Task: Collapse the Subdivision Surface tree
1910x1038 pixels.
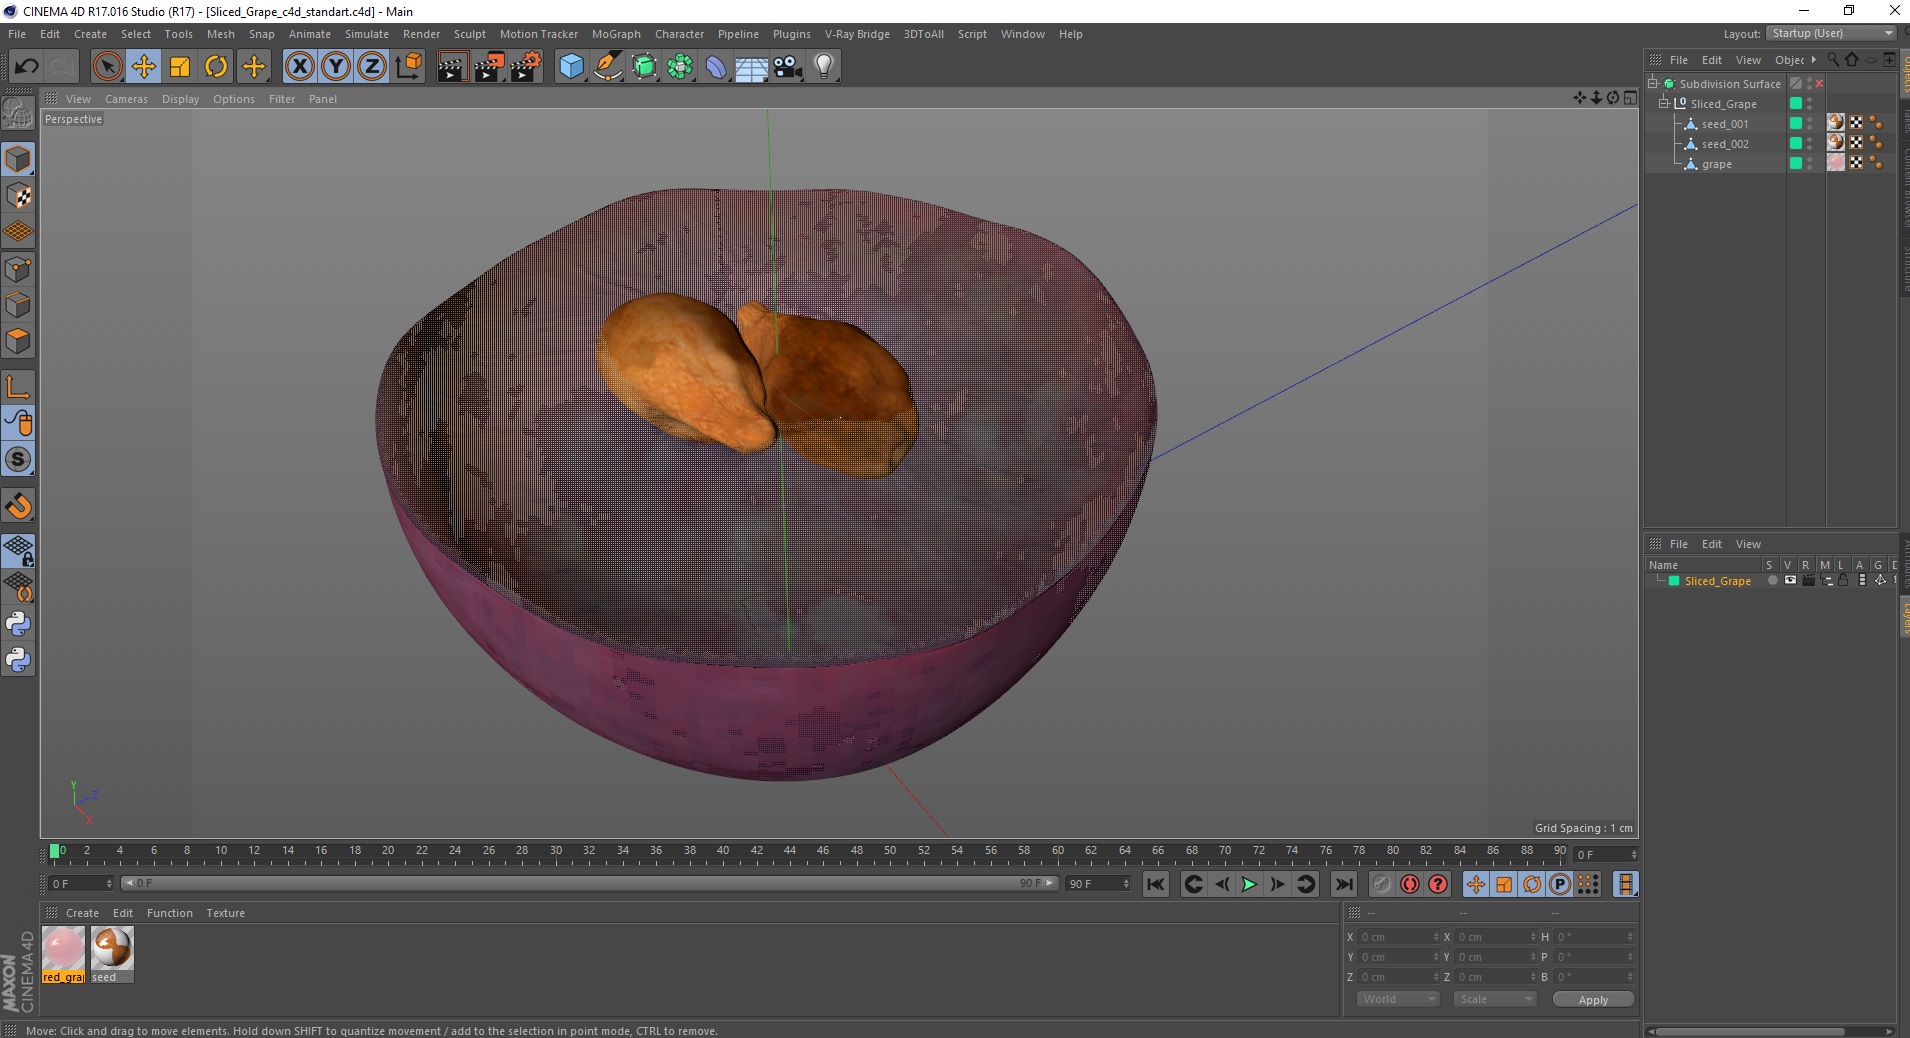Action: (x=1653, y=84)
